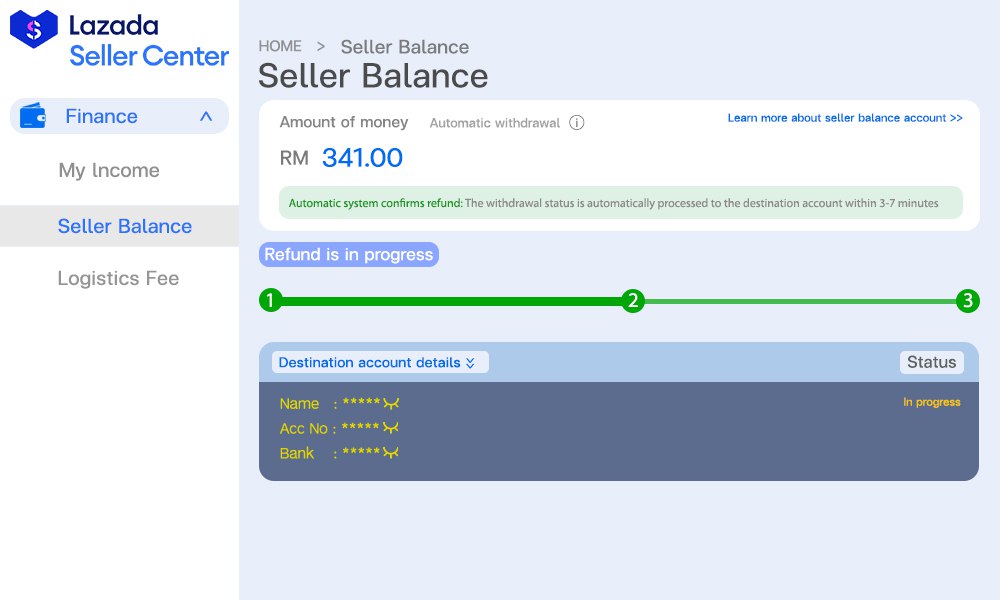
Task: Click progress step 1 circle
Action: coord(270,300)
